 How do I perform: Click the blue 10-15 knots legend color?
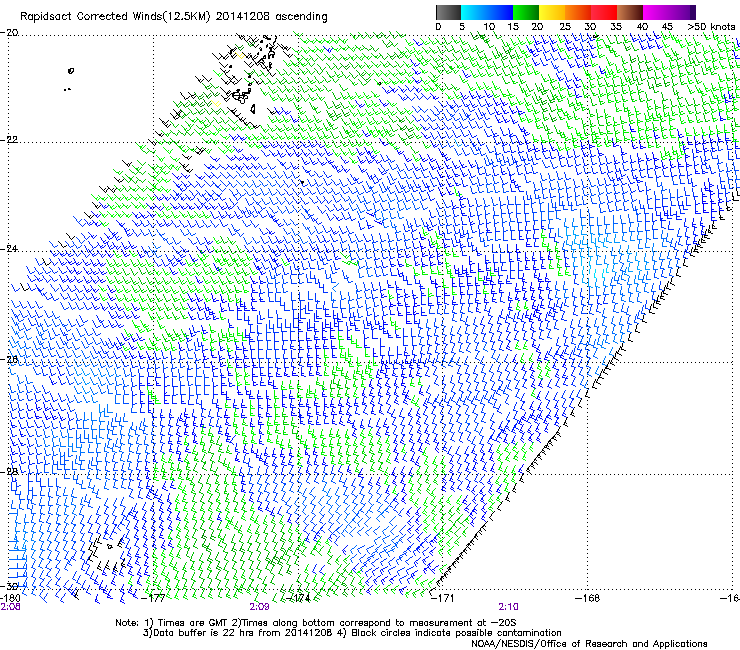click(x=500, y=12)
